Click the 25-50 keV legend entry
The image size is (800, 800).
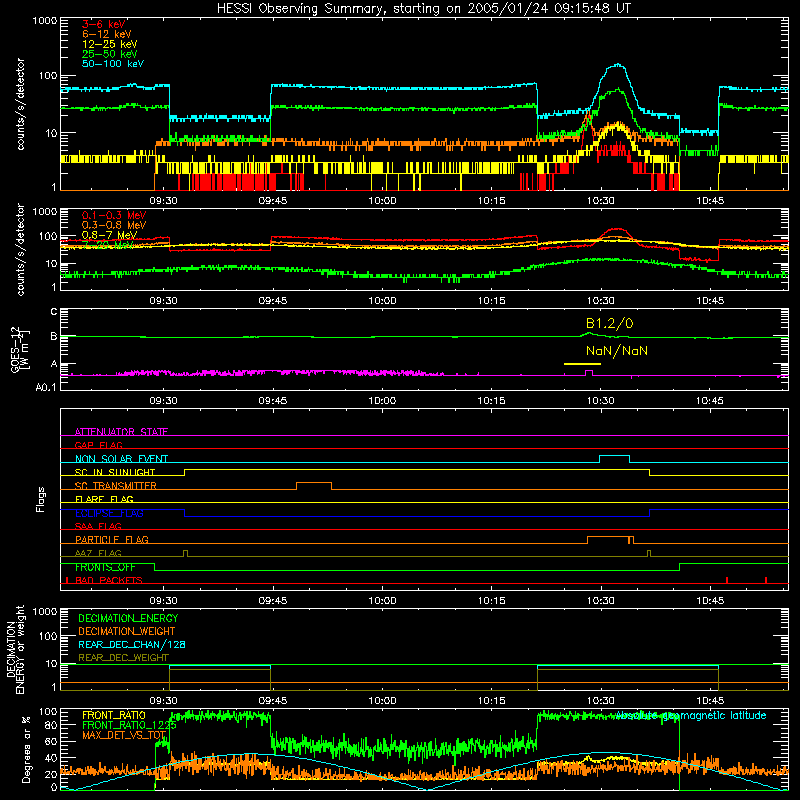pos(110,54)
